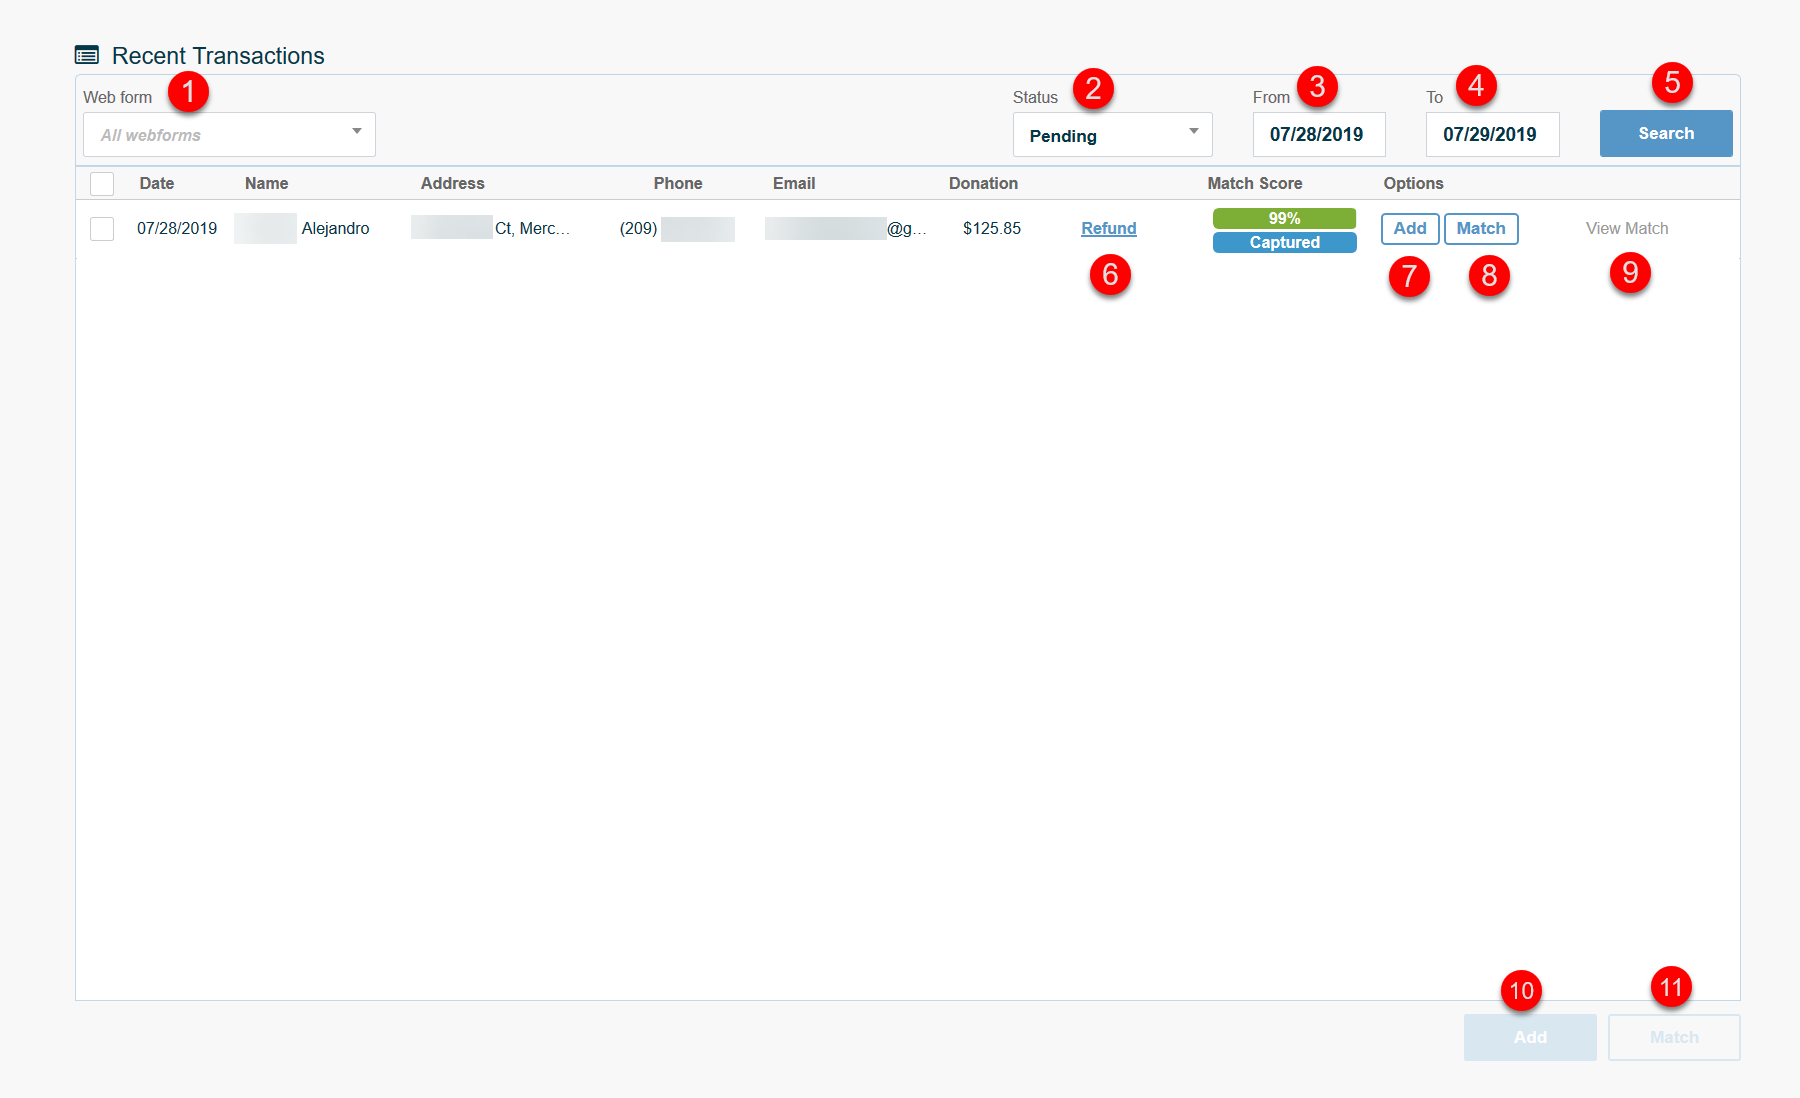Sort by the Date column header
Image resolution: width=1800 pixels, height=1098 pixels.
point(156,183)
